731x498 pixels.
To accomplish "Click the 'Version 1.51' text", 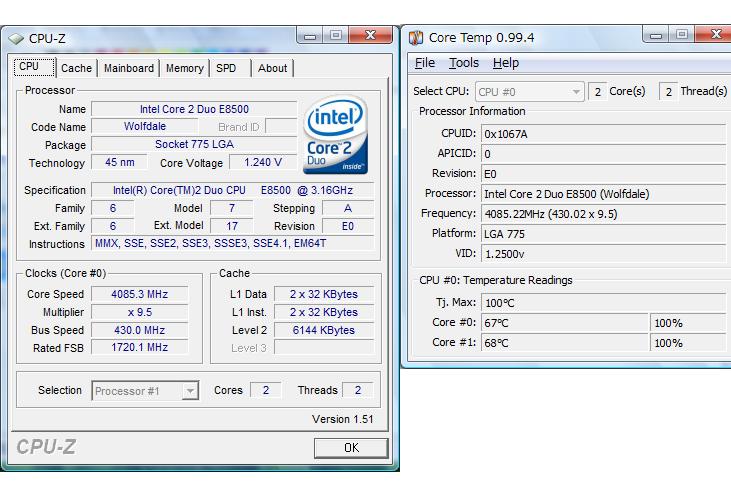I will coord(343,419).
